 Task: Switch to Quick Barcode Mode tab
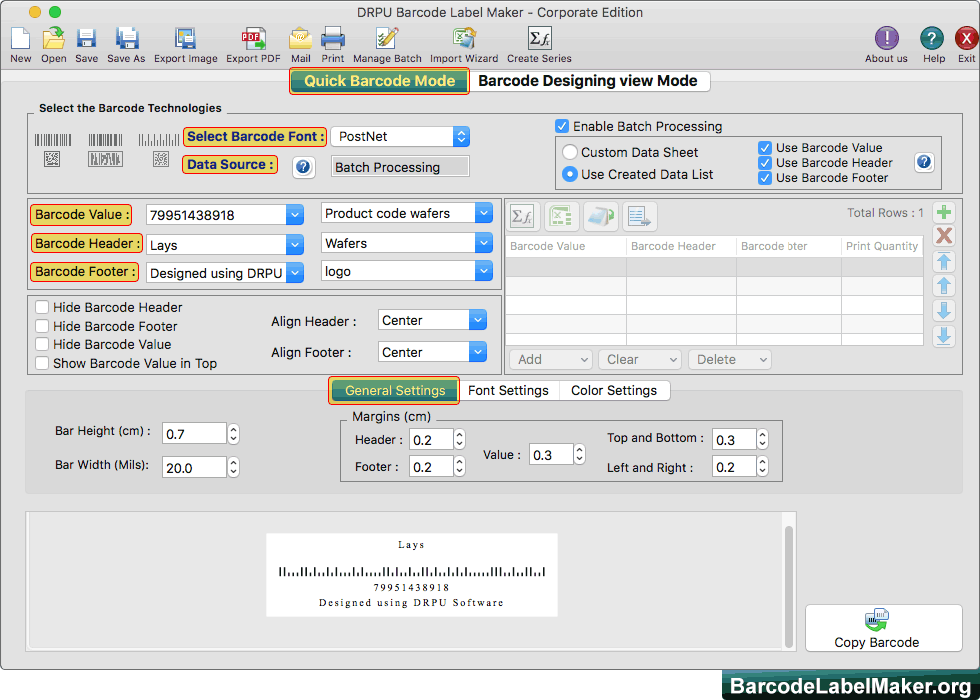coord(379,81)
